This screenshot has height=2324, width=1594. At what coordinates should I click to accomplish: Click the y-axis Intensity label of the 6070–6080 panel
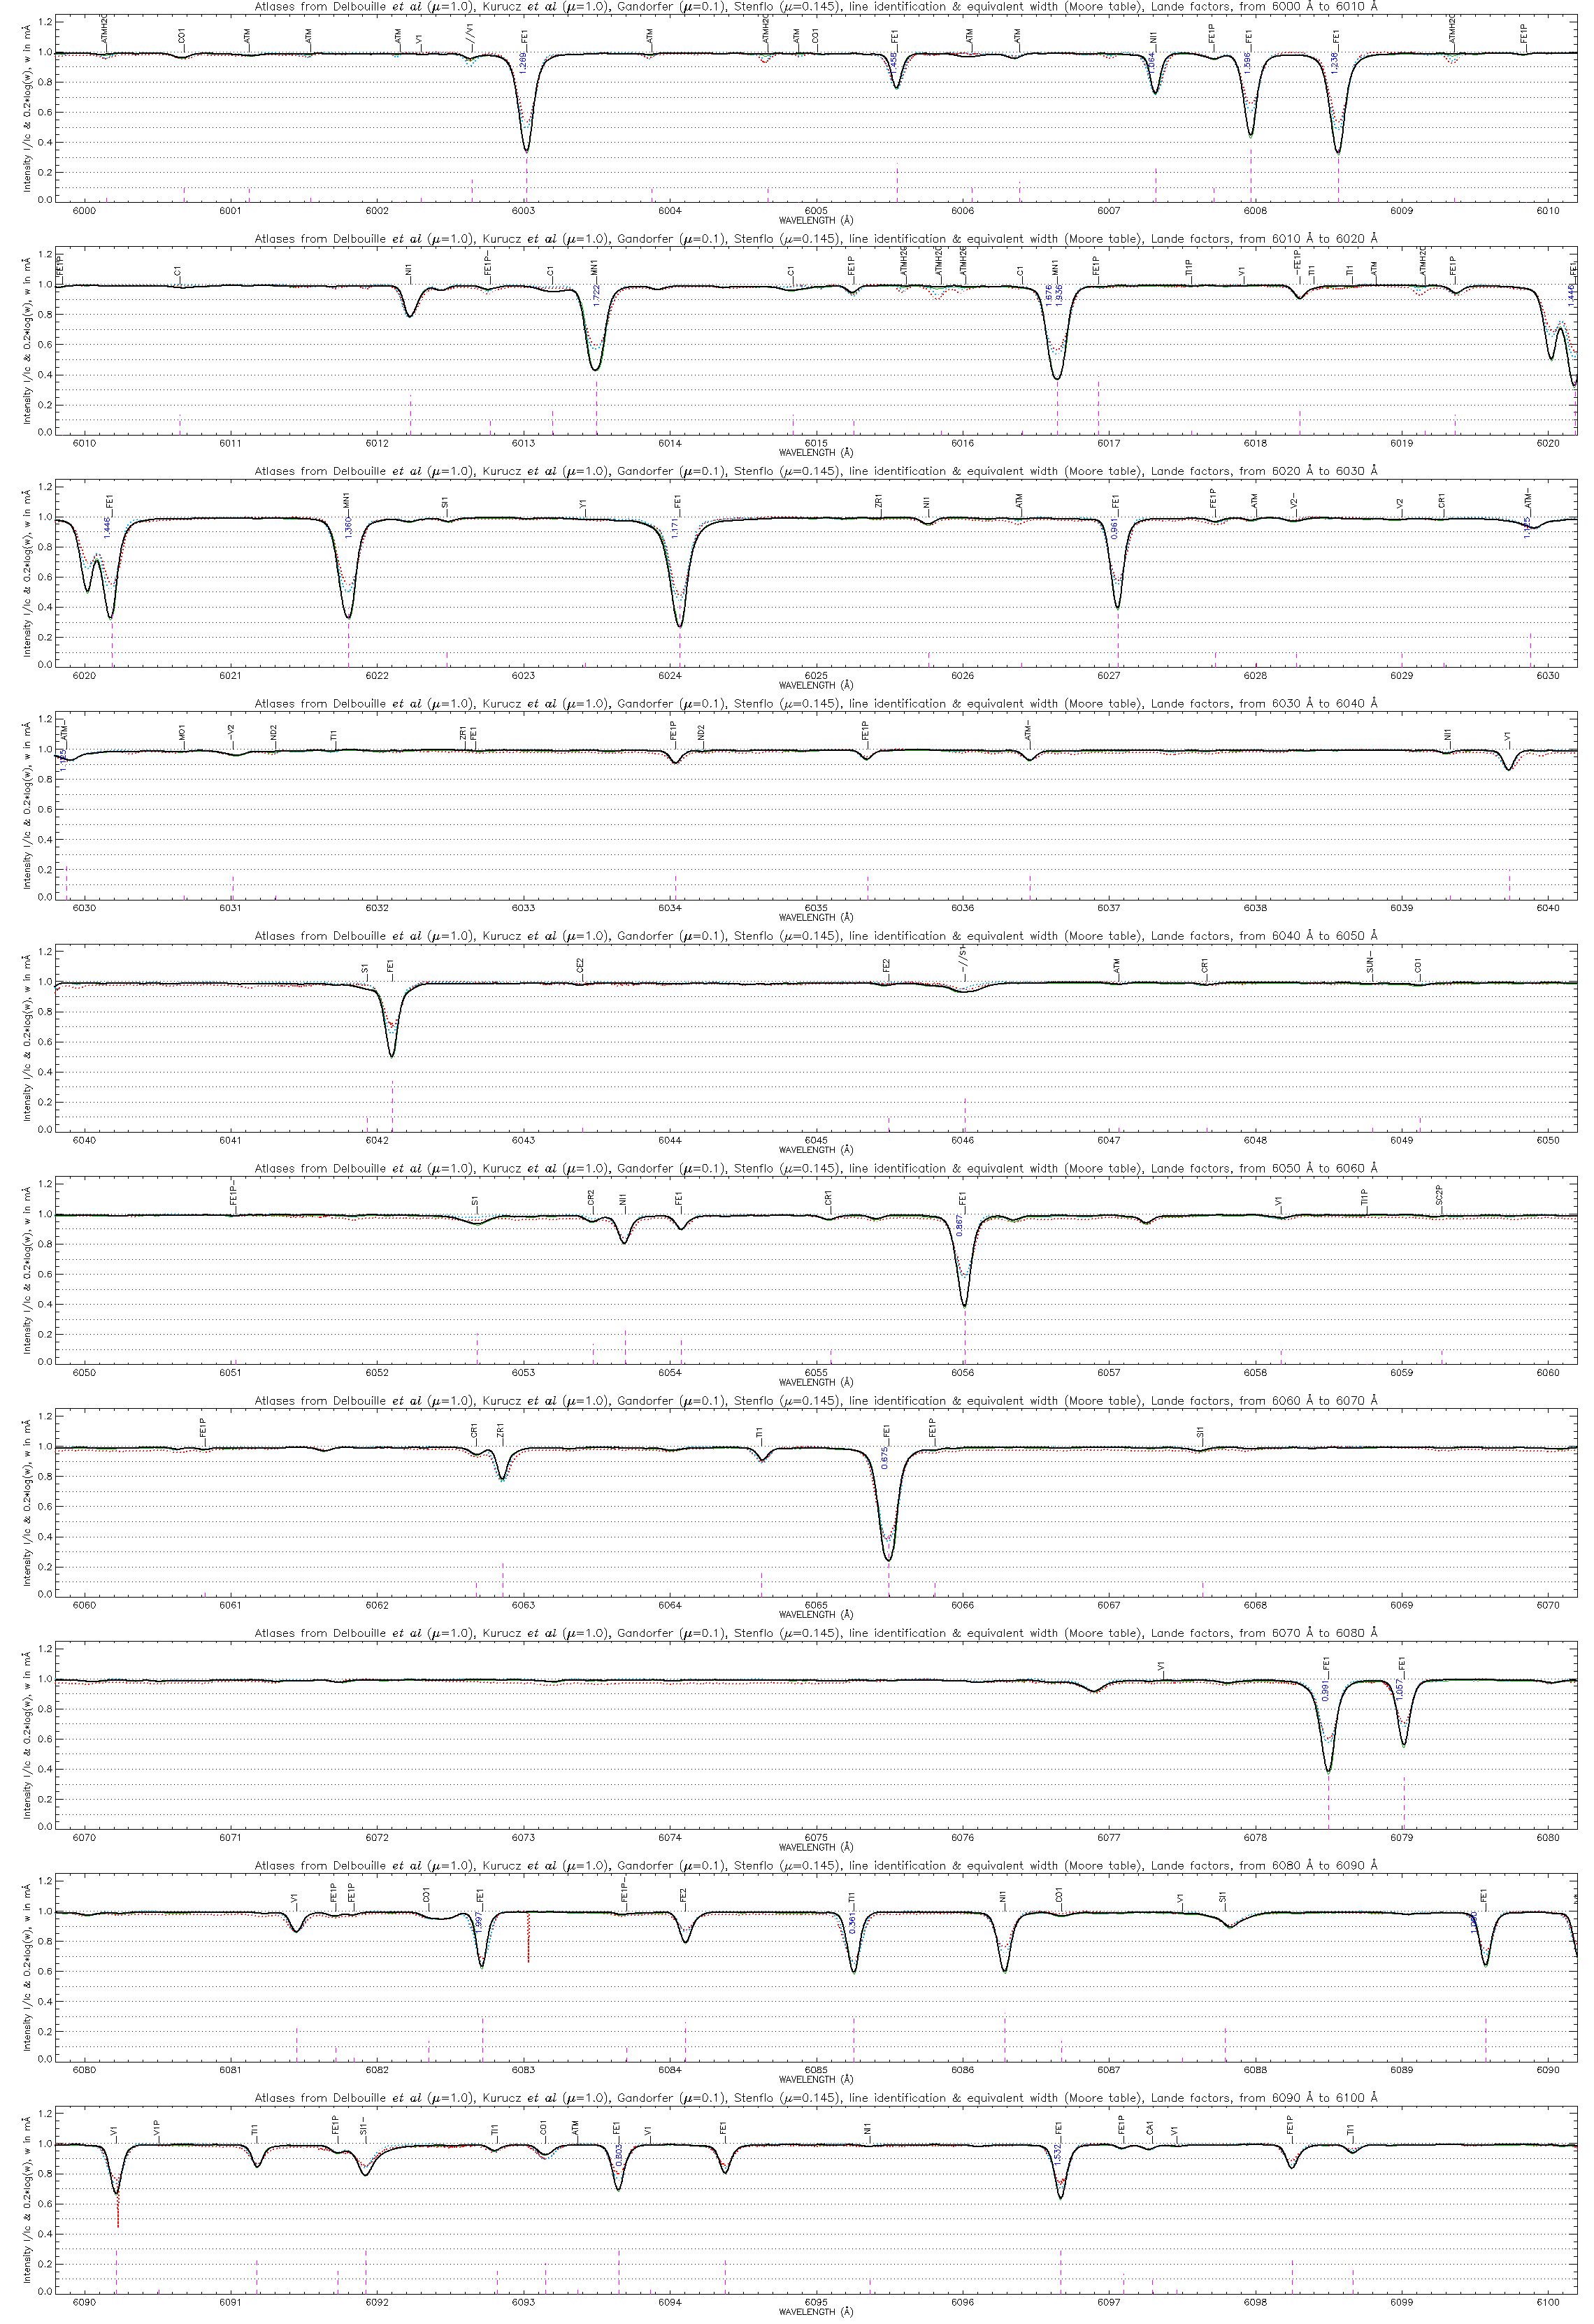point(28,1735)
